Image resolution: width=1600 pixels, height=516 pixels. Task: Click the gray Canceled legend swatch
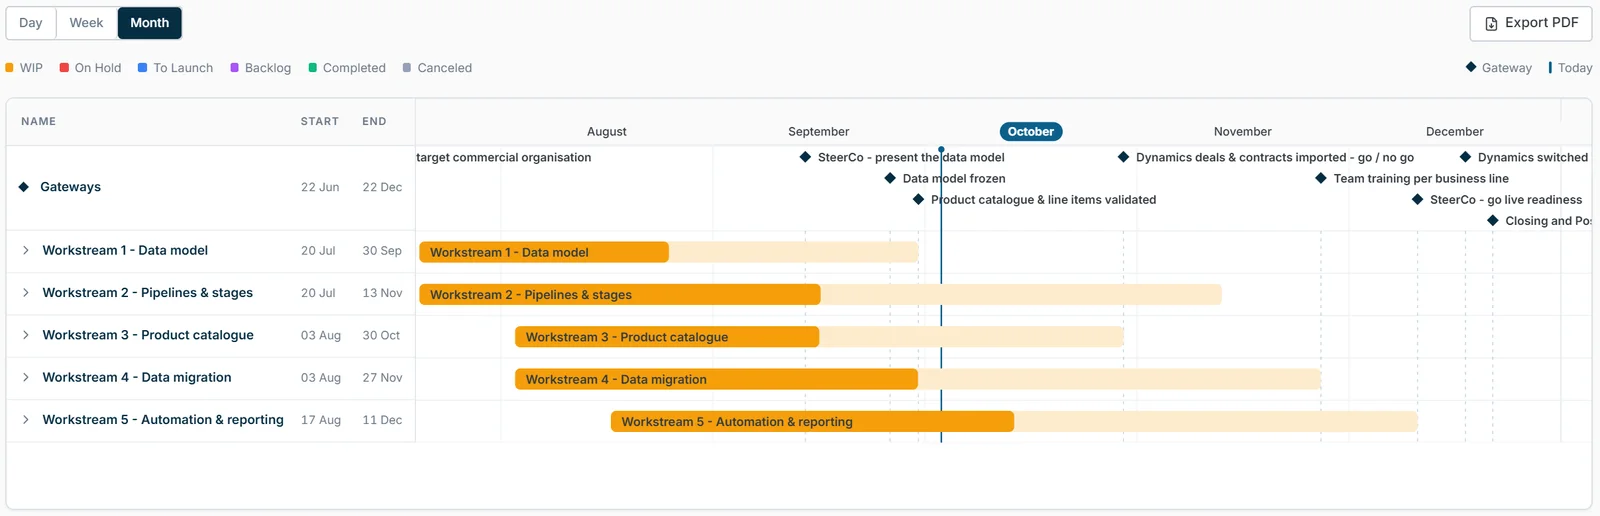[x=407, y=68]
